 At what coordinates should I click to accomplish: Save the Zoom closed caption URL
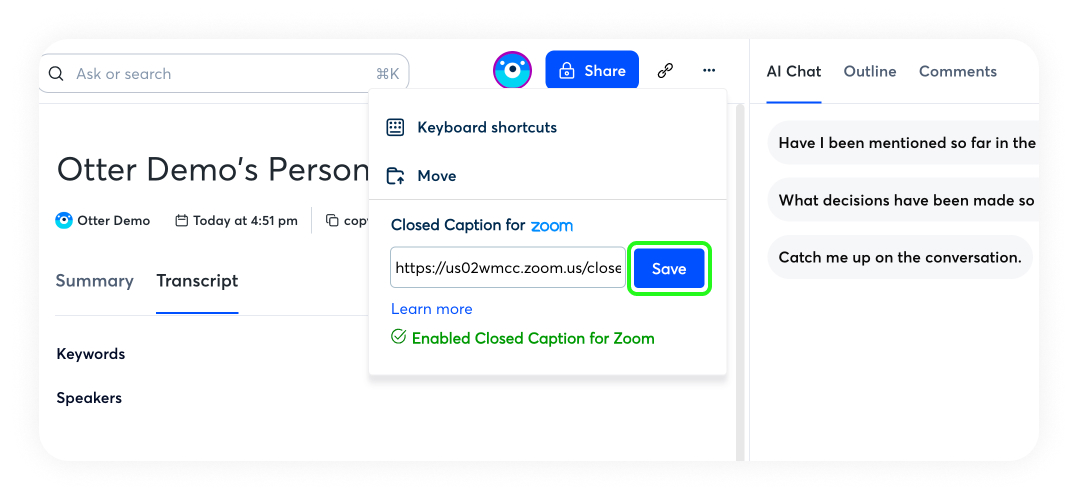coord(669,269)
